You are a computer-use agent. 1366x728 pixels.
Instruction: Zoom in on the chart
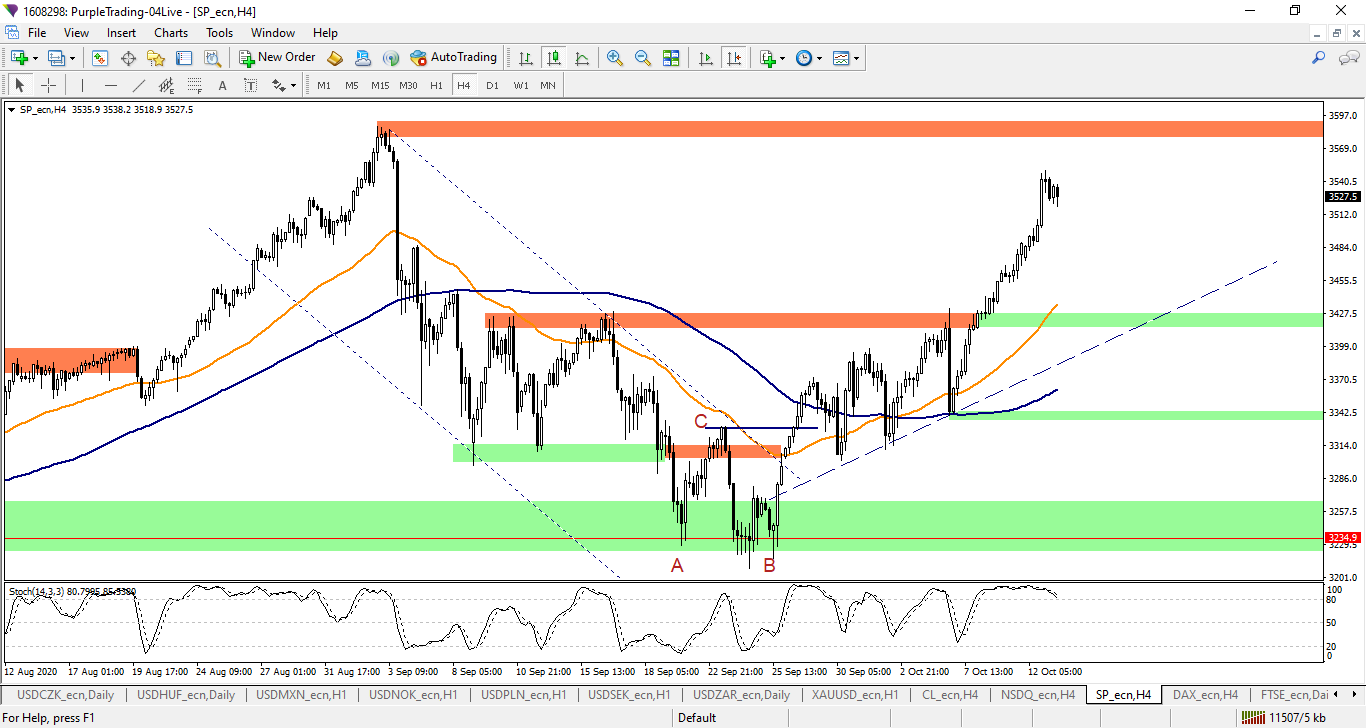pos(615,58)
